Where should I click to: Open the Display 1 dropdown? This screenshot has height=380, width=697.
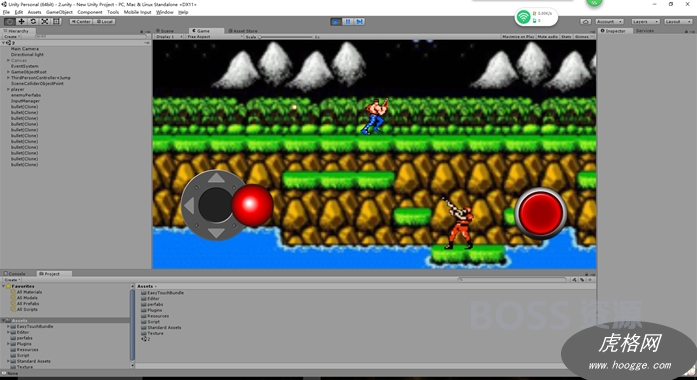[x=168, y=36]
